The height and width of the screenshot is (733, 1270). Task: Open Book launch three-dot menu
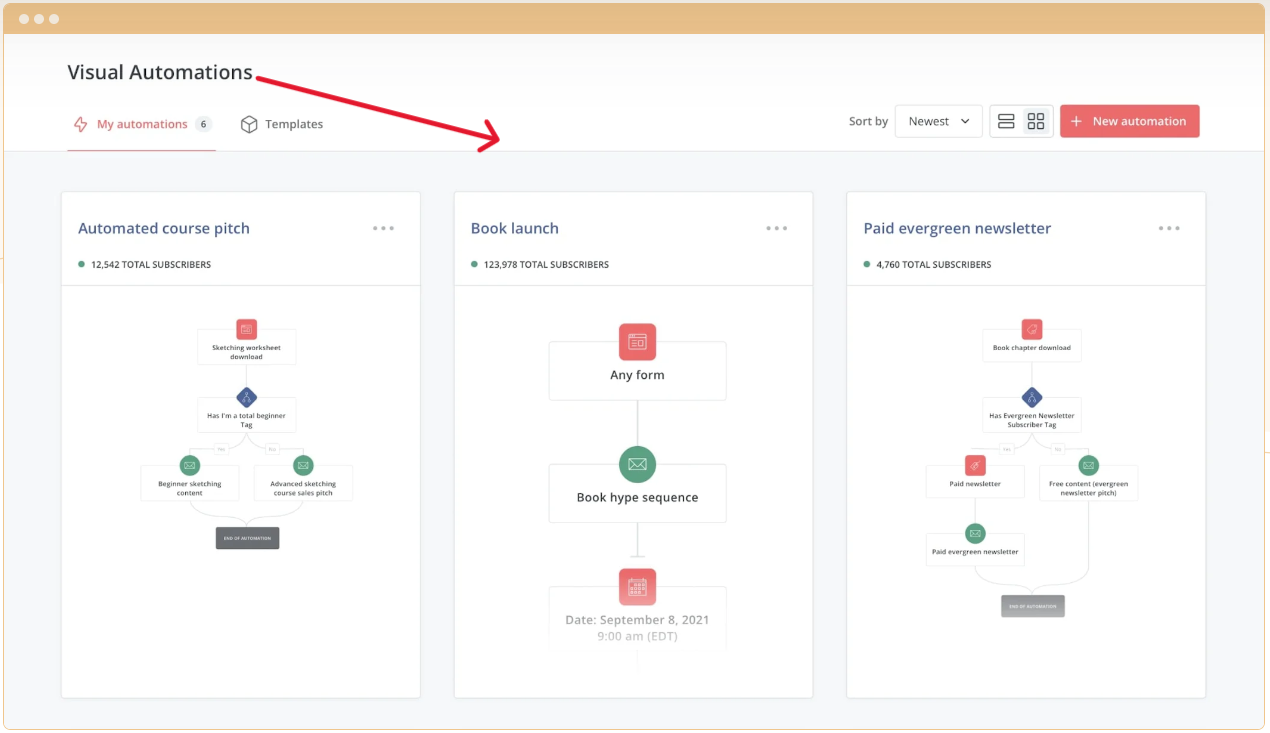[777, 228]
